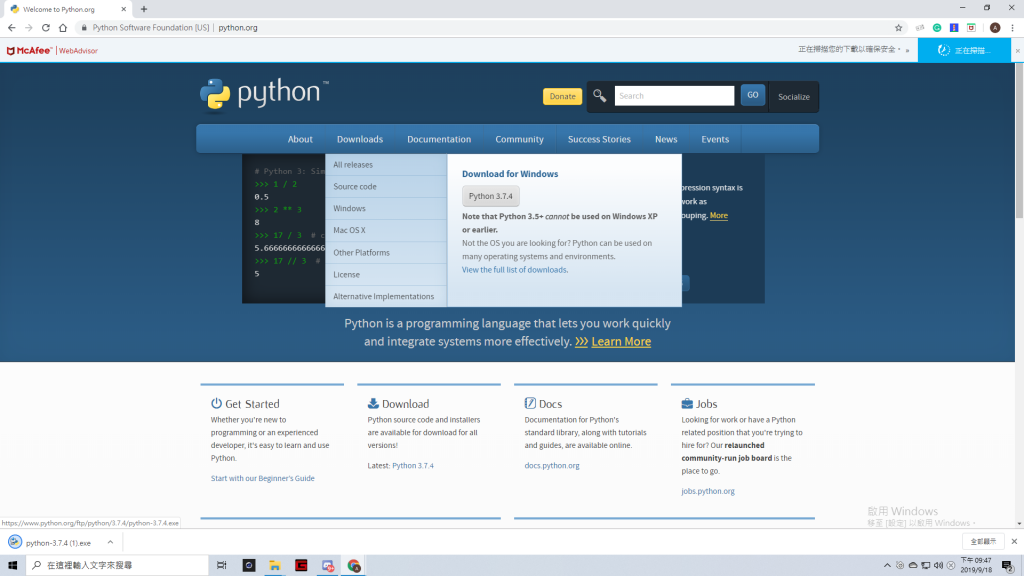Click the McAfee WebAdvisor logo
Image resolution: width=1024 pixels, height=576 pixels.
pyautogui.click(x=52, y=50)
